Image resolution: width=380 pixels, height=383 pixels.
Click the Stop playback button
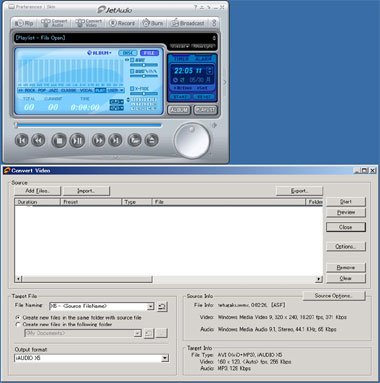tap(59, 140)
